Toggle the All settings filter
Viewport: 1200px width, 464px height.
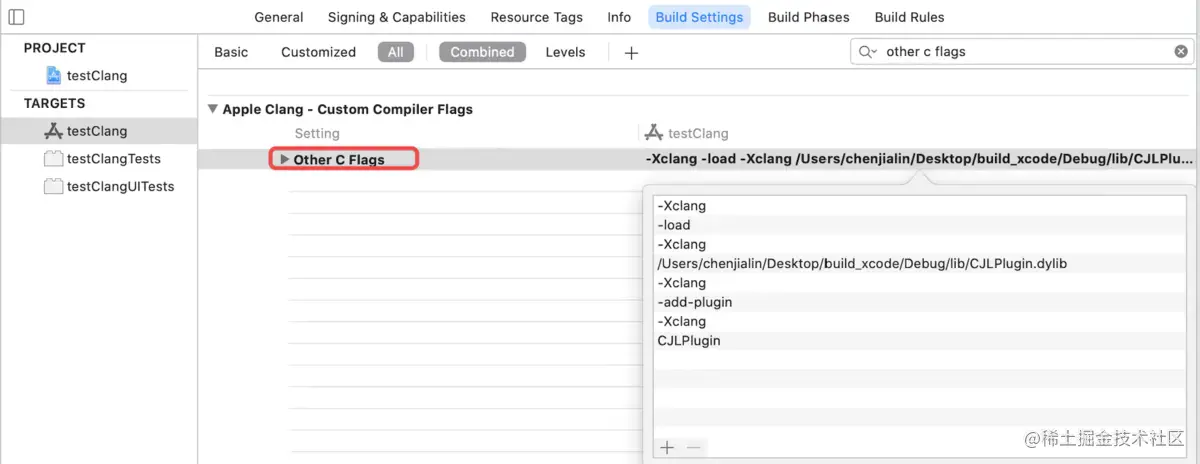[396, 52]
